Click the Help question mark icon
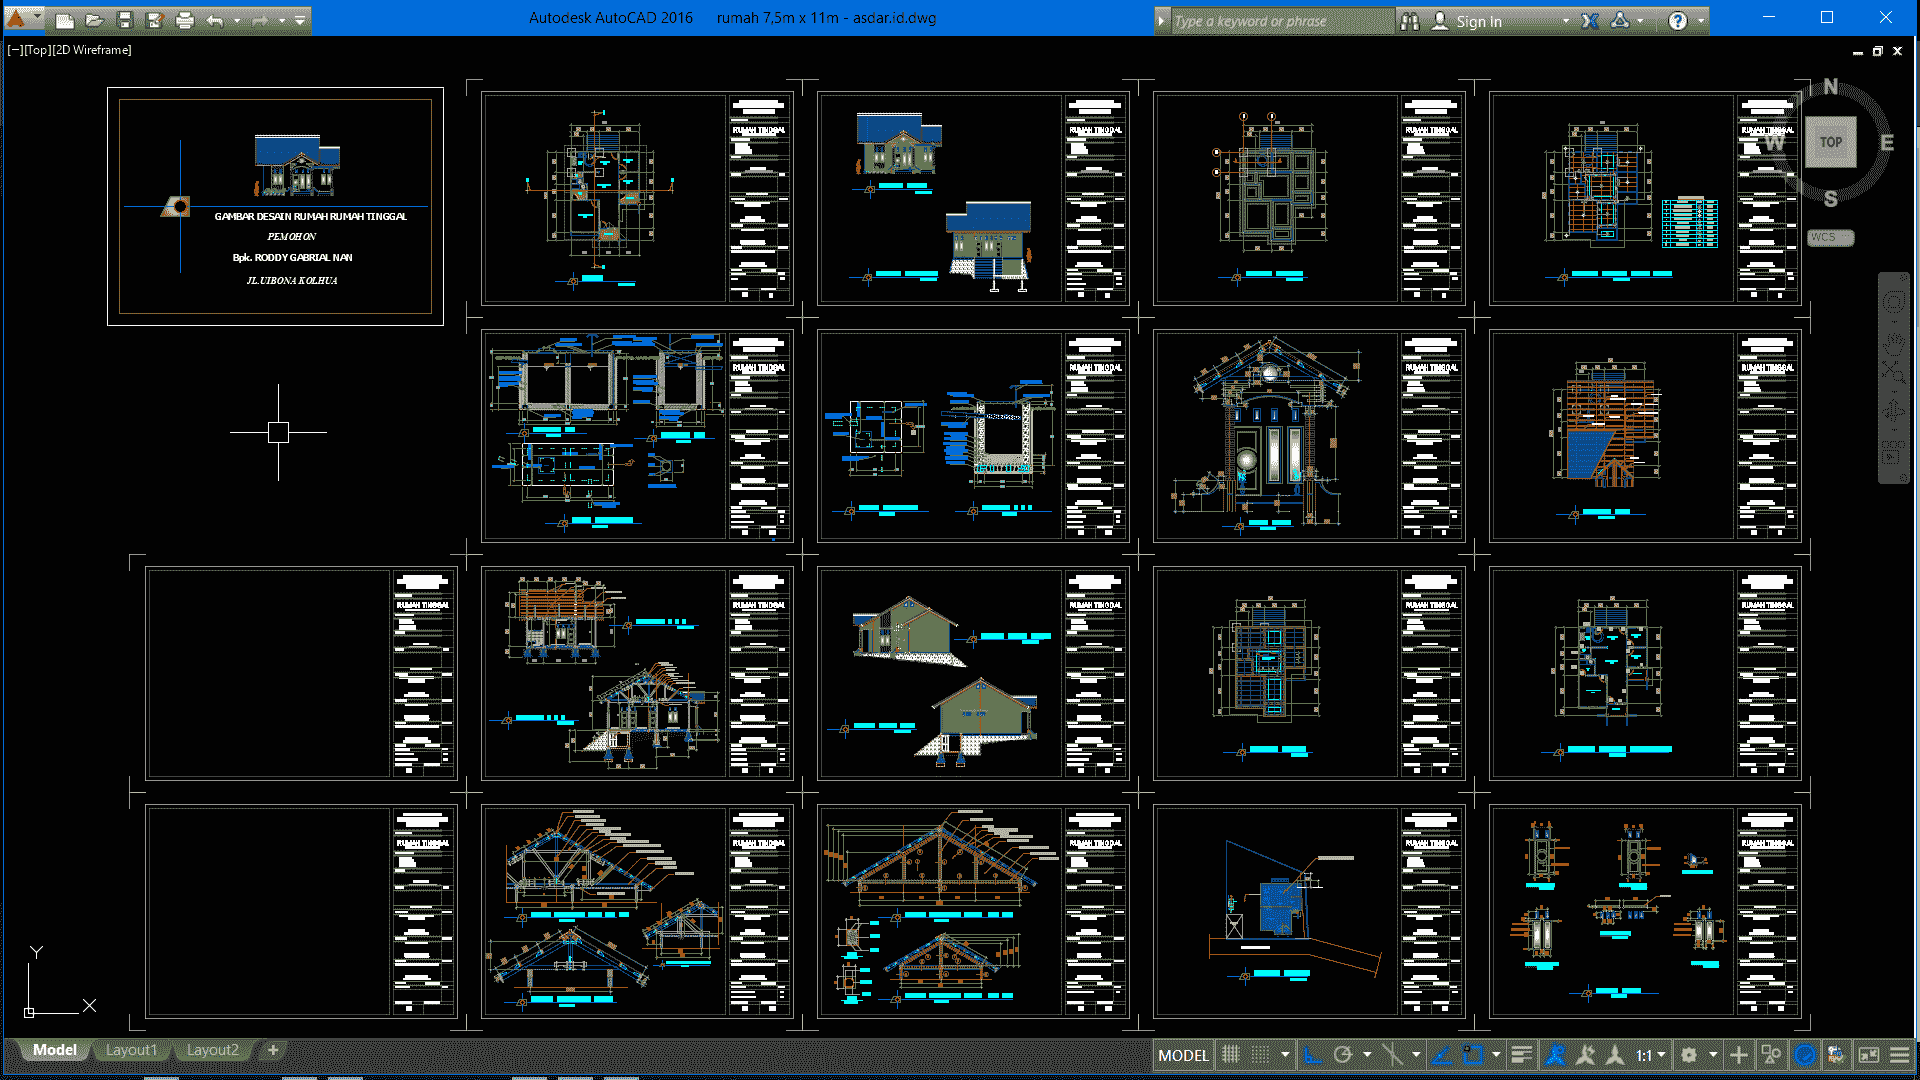The image size is (1920, 1080). pos(1678,21)
